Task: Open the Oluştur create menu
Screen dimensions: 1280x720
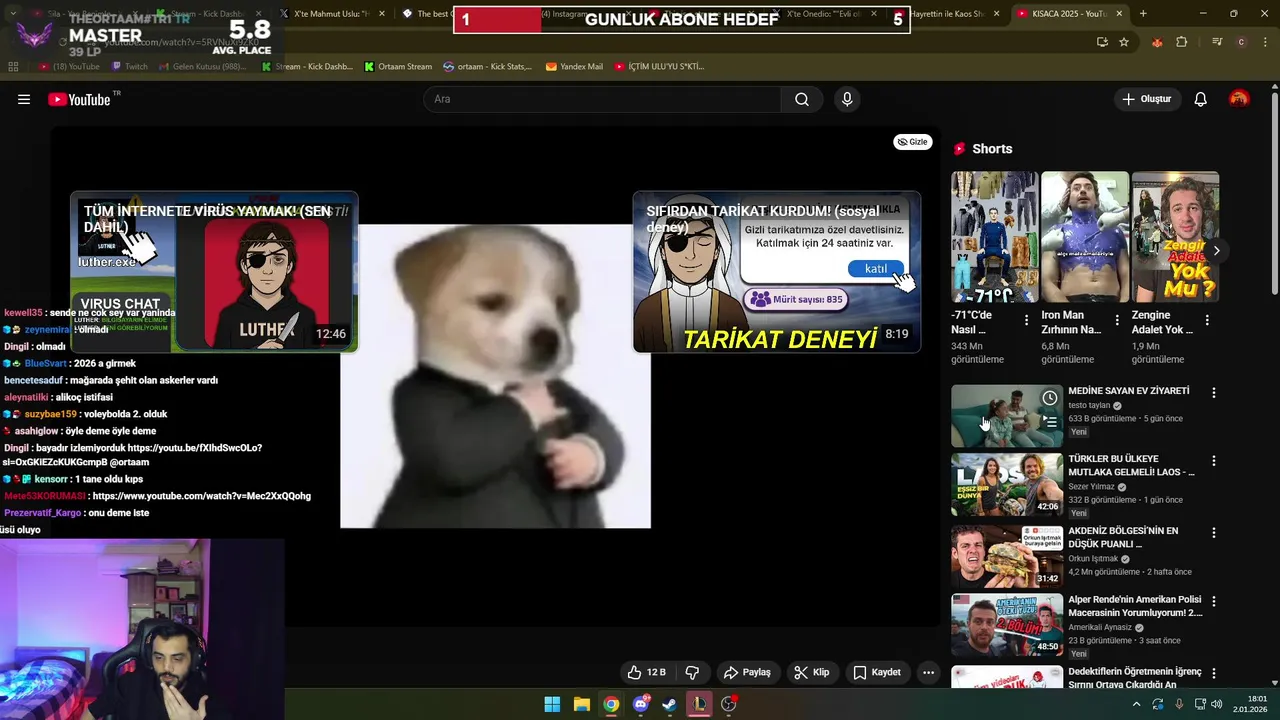Action: [1146, 99]
